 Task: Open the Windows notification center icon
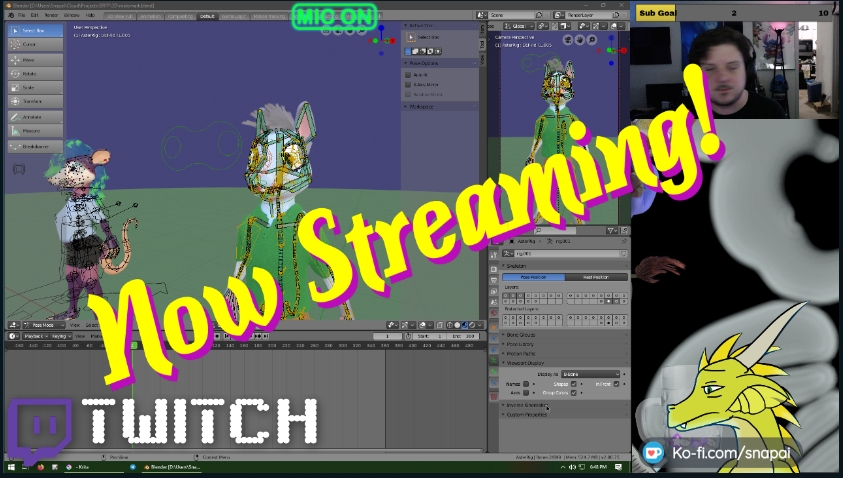tap(618, 467)
